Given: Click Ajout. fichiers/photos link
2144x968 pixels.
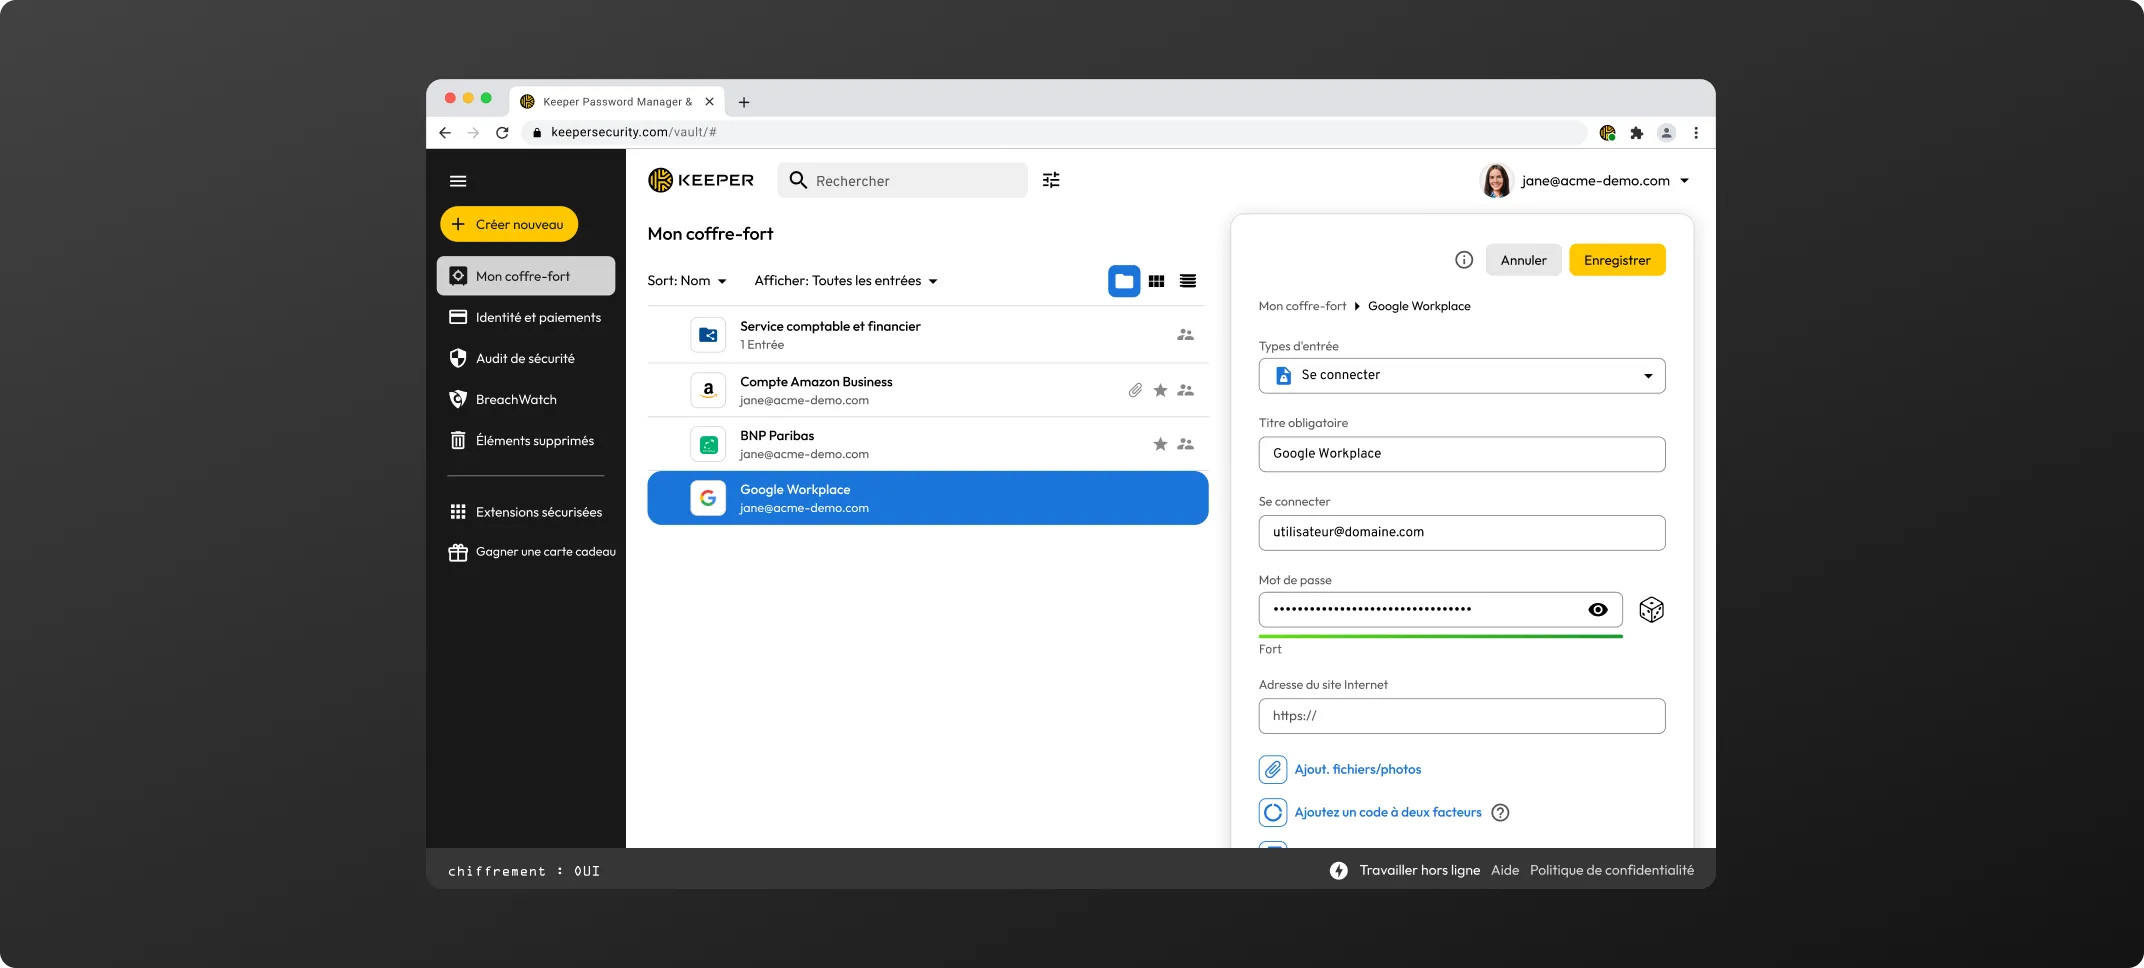Looking at the screenshot, I should point(1357,769).
